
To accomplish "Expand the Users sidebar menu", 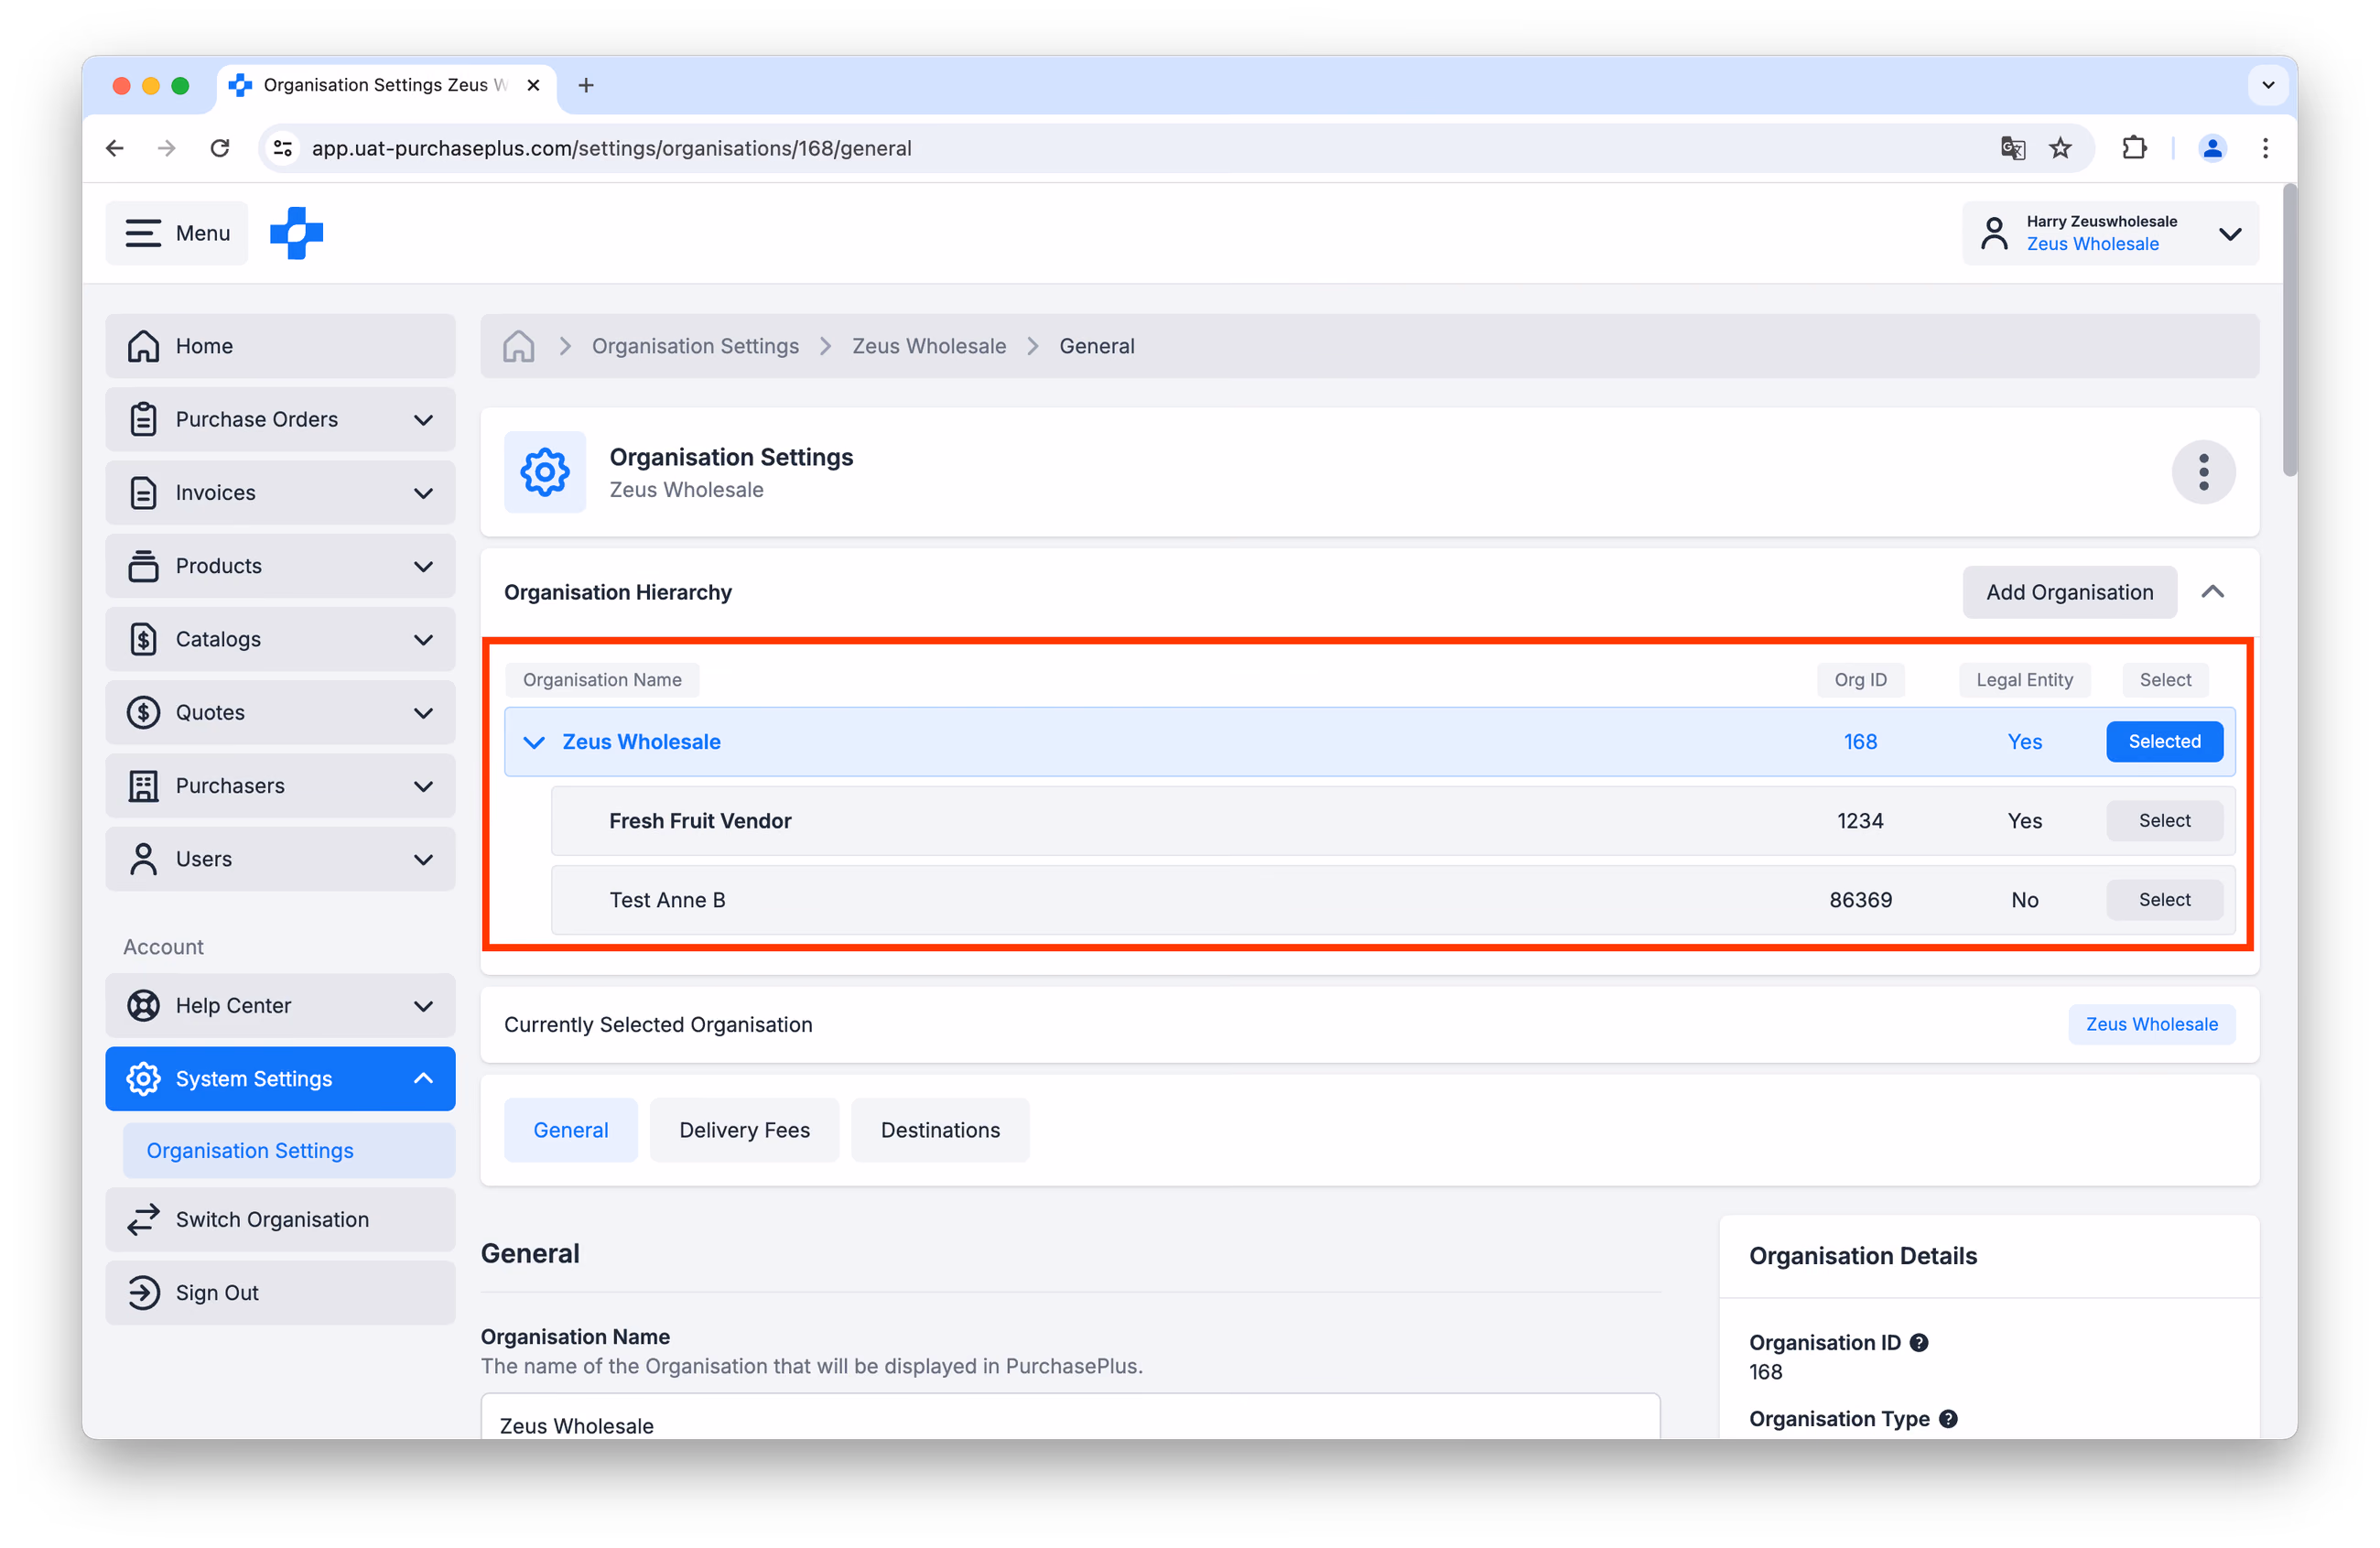I will coord(280,859).
